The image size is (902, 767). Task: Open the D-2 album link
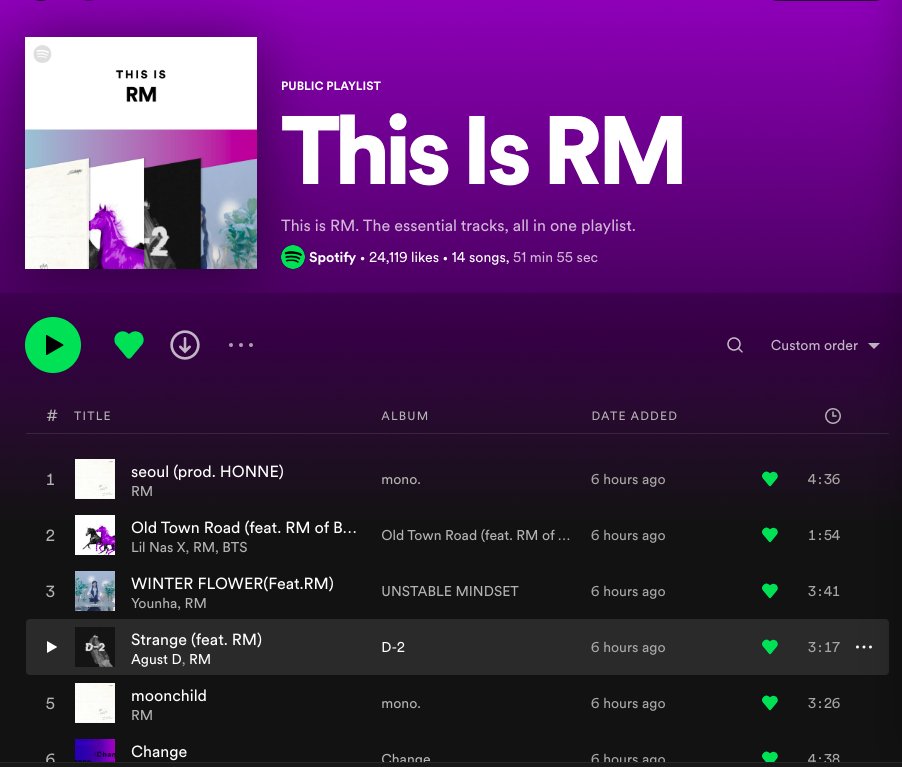393,647
